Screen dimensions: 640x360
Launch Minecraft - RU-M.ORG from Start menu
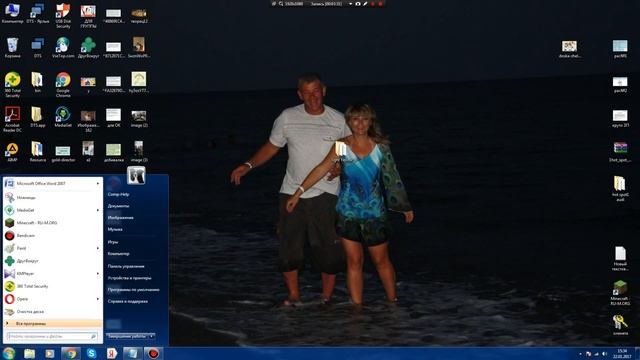click(53, 223)
